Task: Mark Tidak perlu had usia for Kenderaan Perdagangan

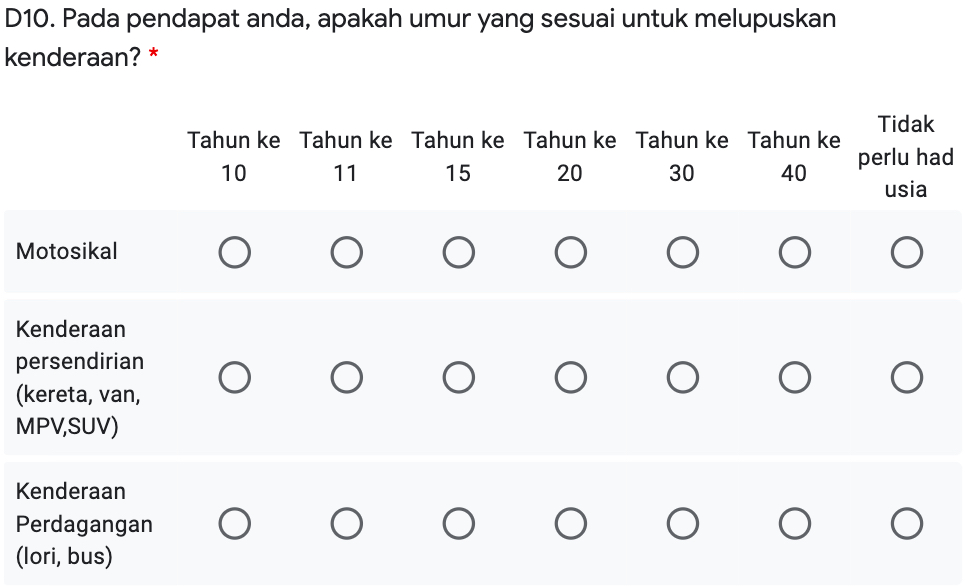Action: pyautogui.click(x=906, y=523)
